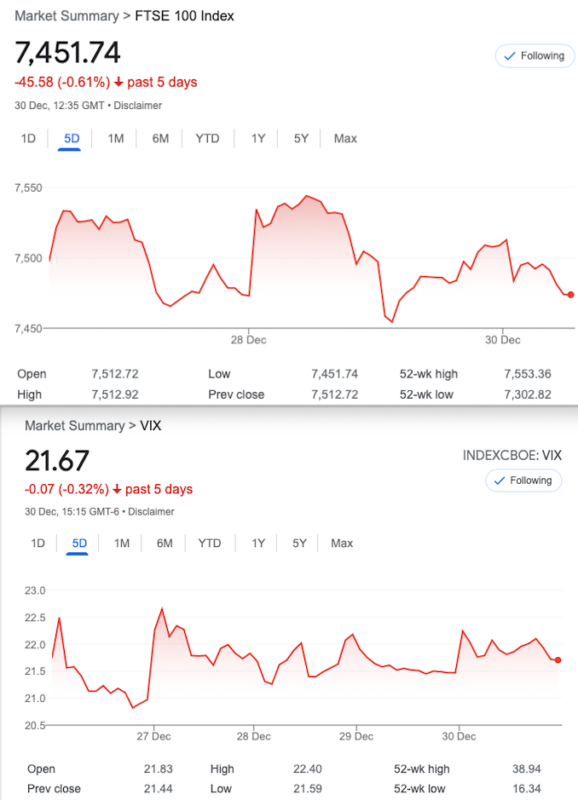The width and height of the screenshot is (578, 800).
Task: Open Max range for FTSE 100
Action: pyautogui.click(x=345, y=139)
